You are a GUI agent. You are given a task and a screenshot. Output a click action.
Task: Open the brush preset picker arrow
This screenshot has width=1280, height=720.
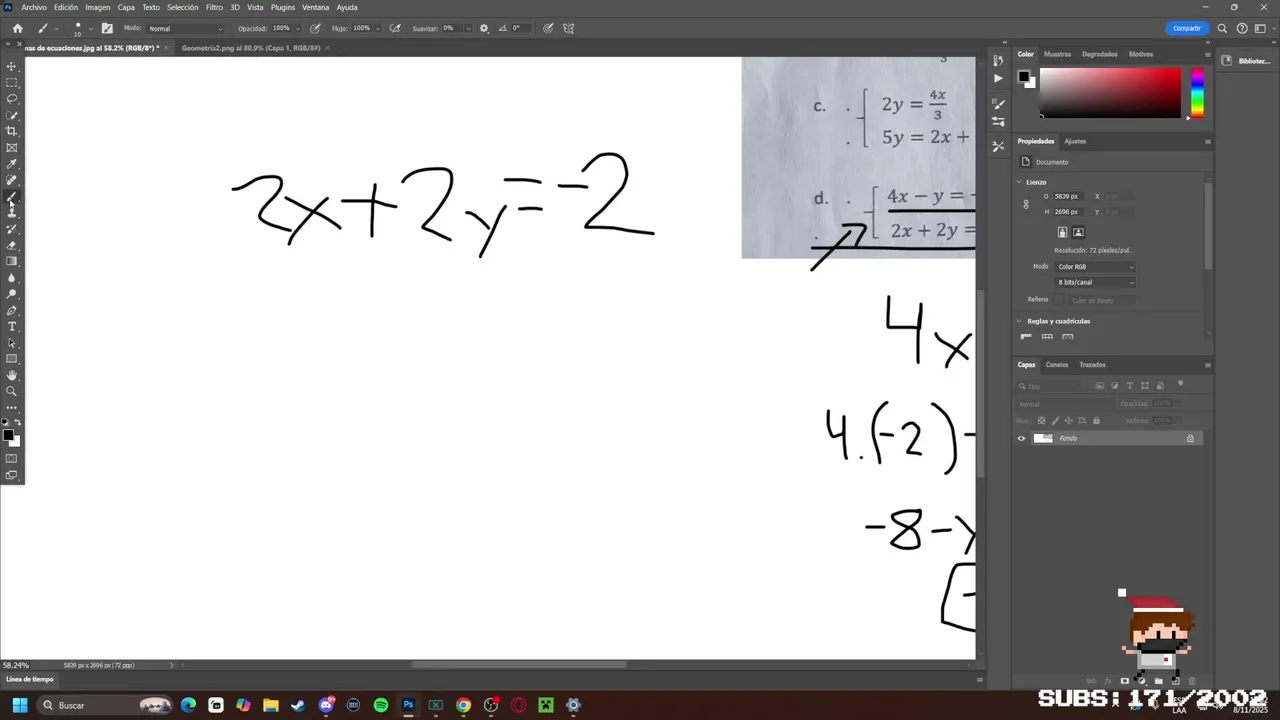click(89, 28)
